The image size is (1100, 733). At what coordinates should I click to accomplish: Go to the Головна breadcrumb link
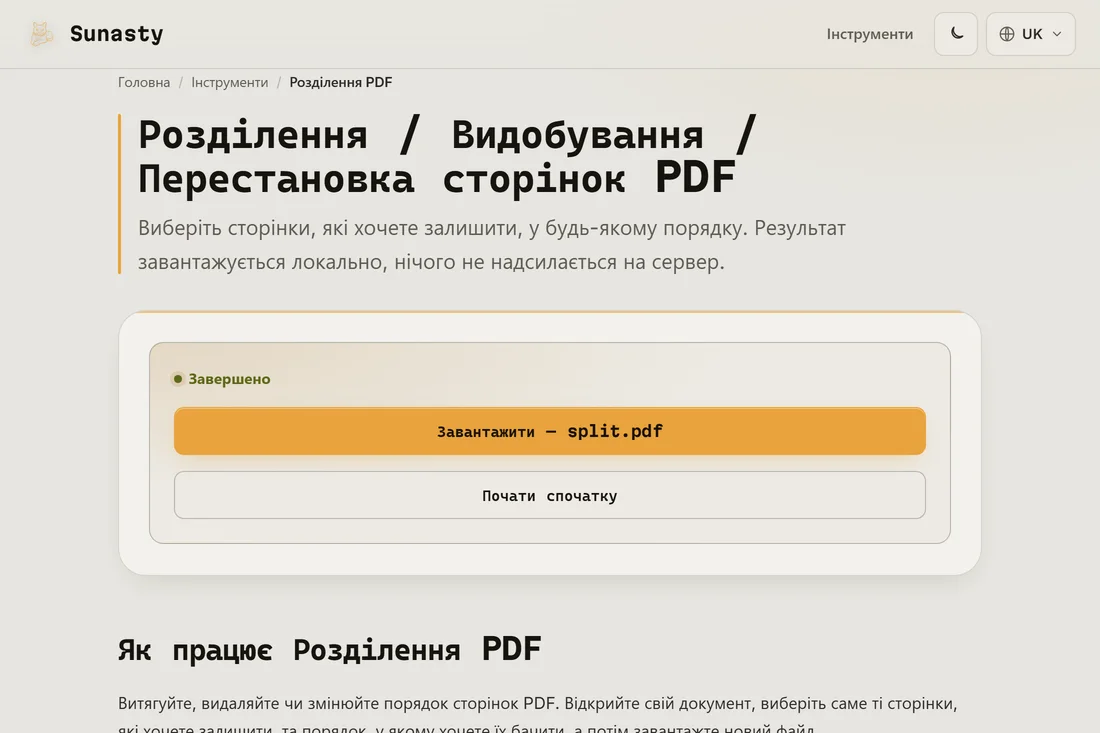coord(144,82)
